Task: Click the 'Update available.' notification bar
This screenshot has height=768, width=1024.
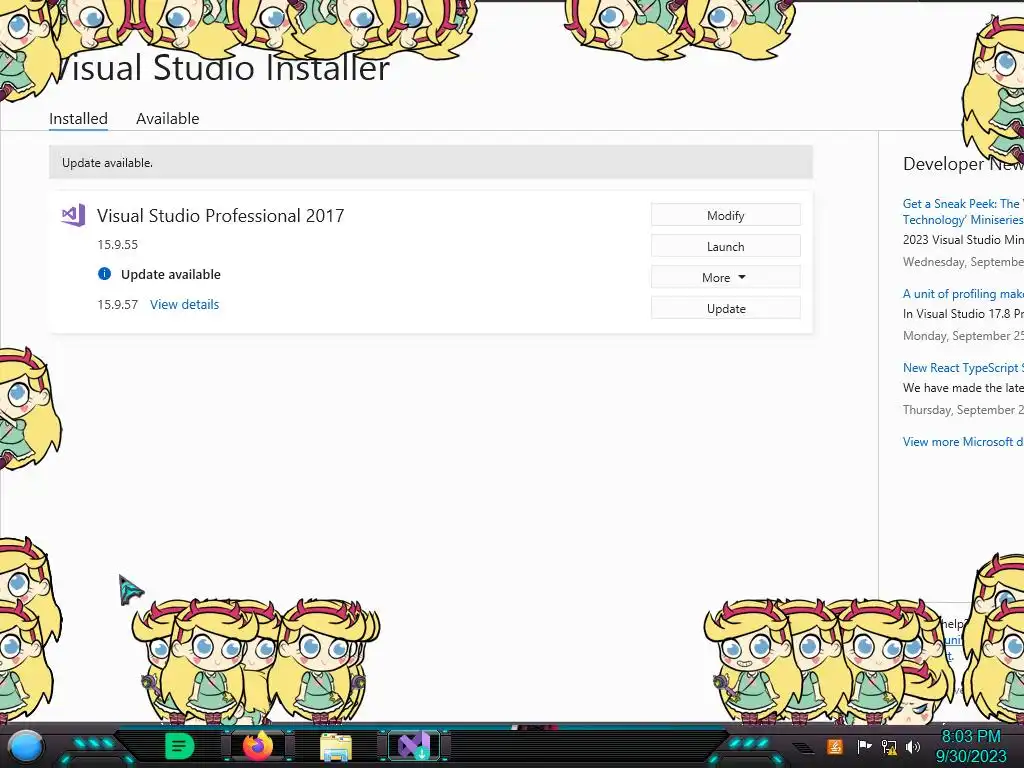Action: pyautogui.click(x=431, y=163)
